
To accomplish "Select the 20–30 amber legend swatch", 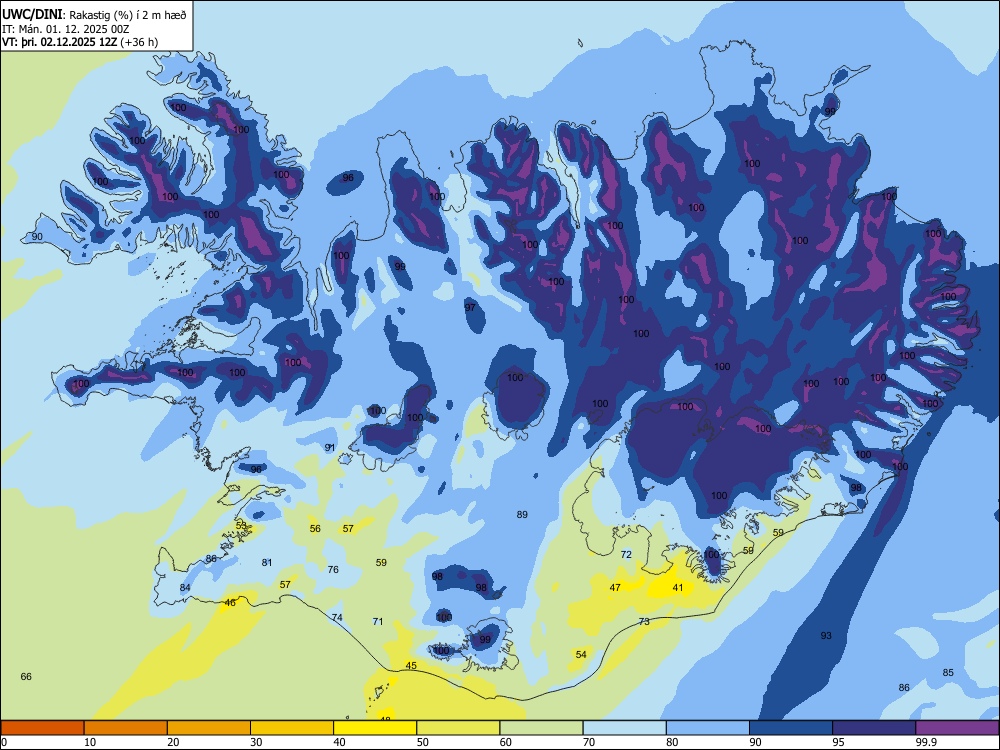I will (x=209, y=728).
